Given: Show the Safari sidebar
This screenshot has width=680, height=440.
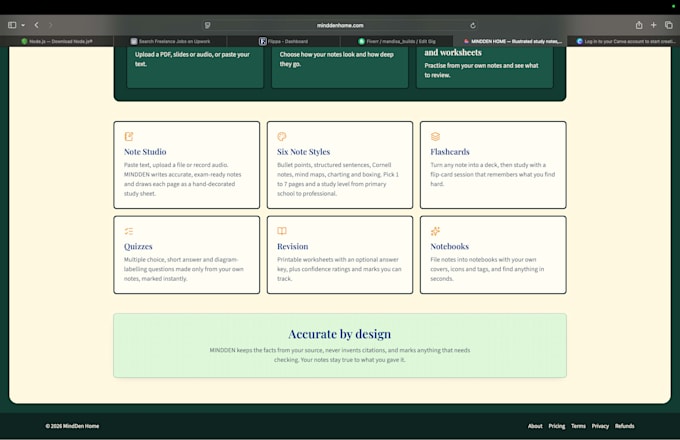Looking at the screenshot, I should pos(12,25).
